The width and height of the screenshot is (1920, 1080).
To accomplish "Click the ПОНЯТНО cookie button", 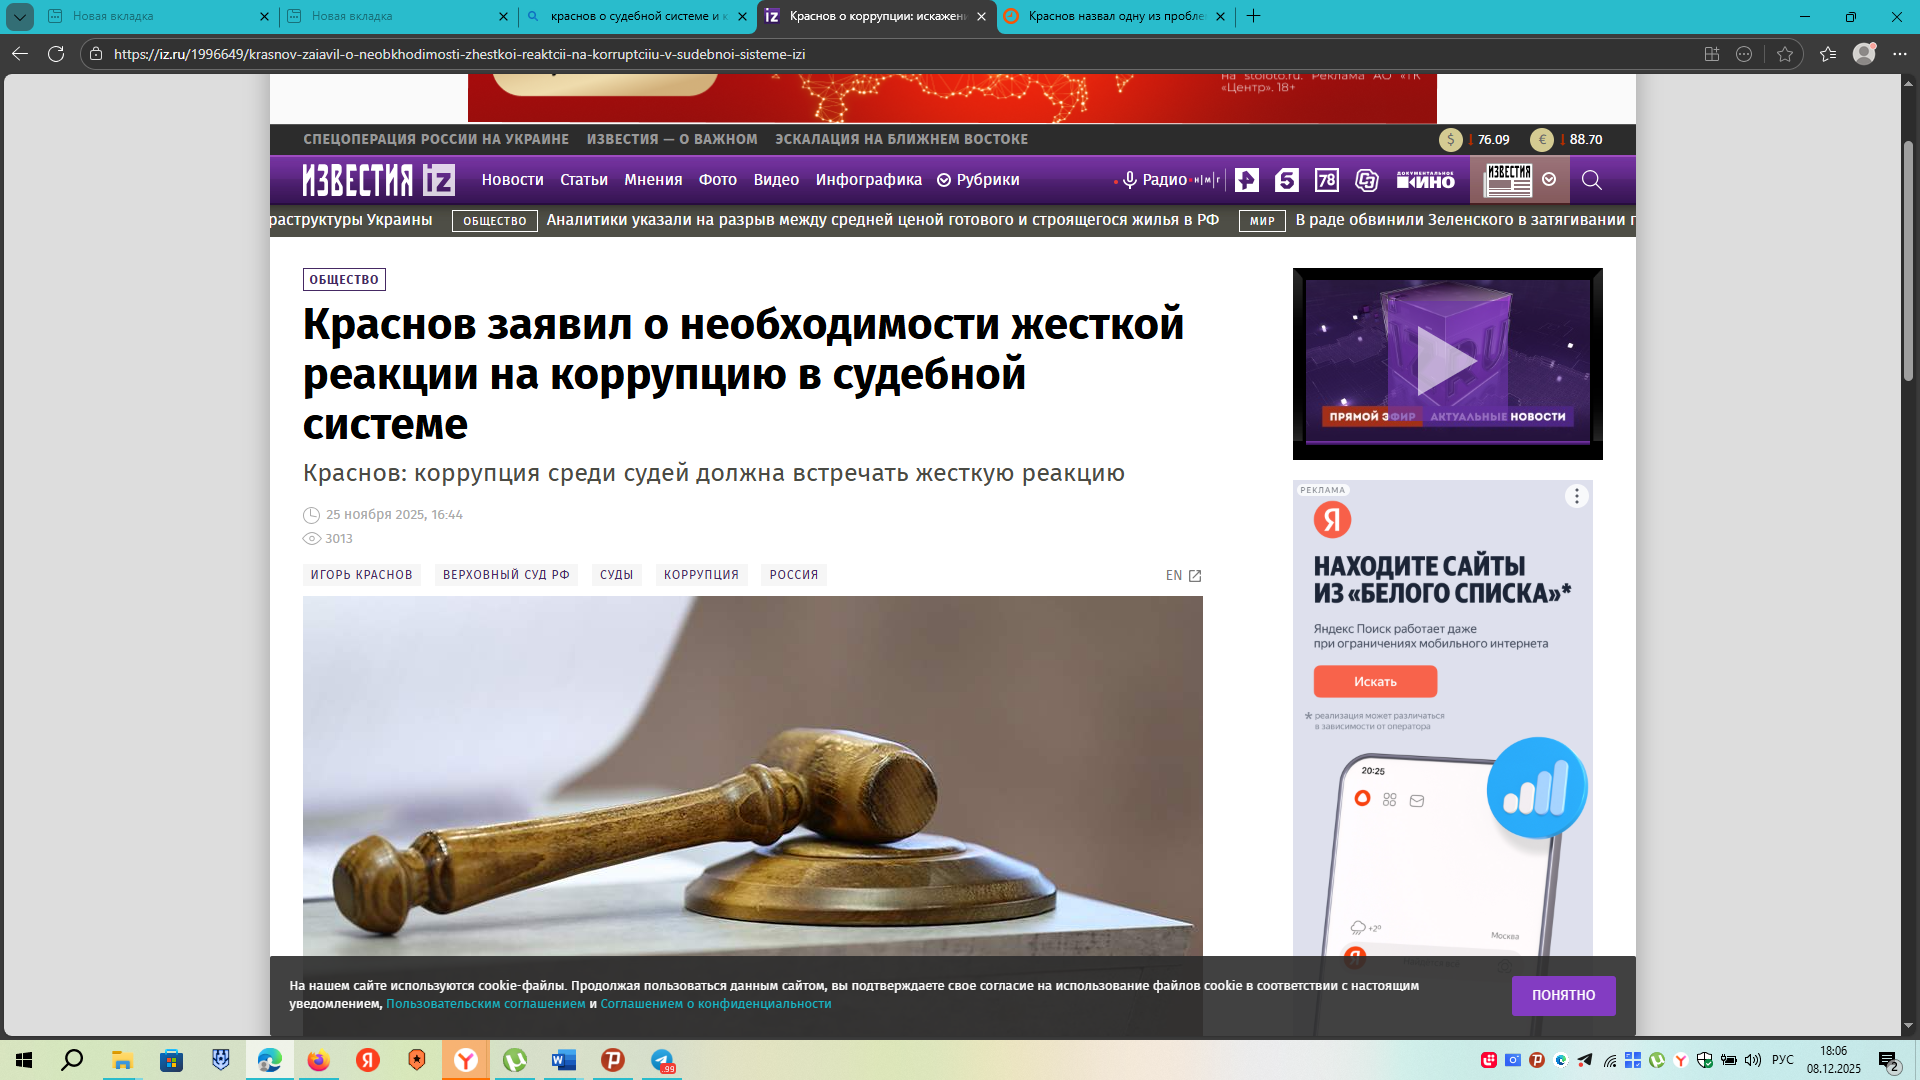I will tap(1563, 995).
